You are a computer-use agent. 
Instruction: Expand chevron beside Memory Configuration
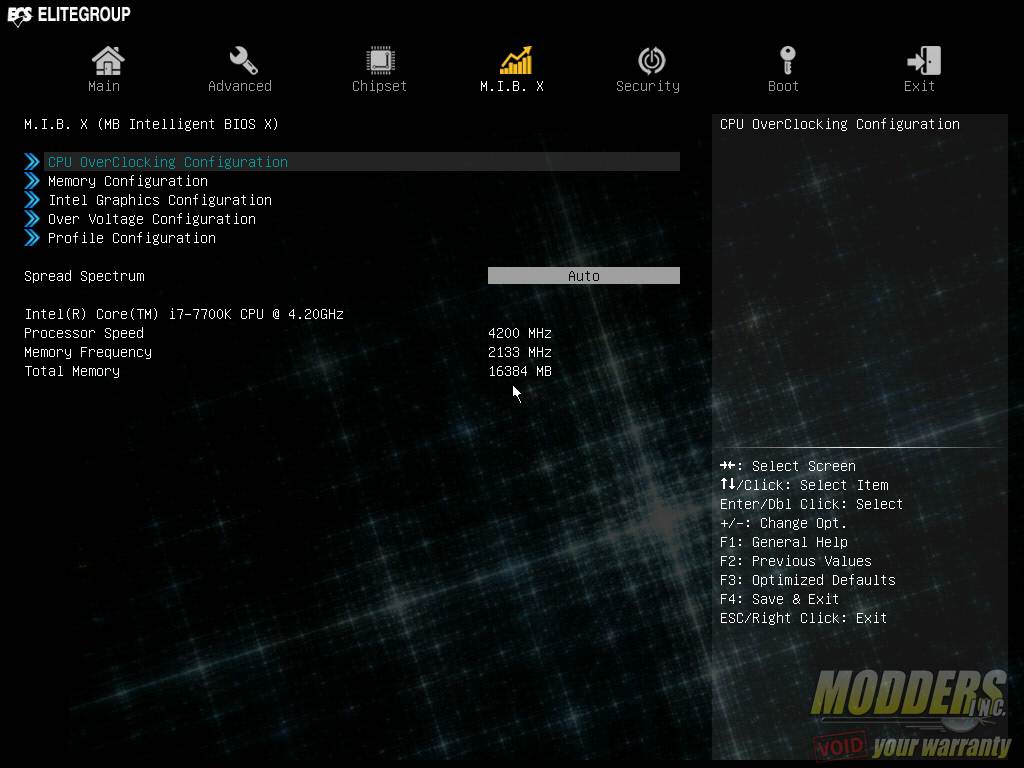click(x=32, y=180)
